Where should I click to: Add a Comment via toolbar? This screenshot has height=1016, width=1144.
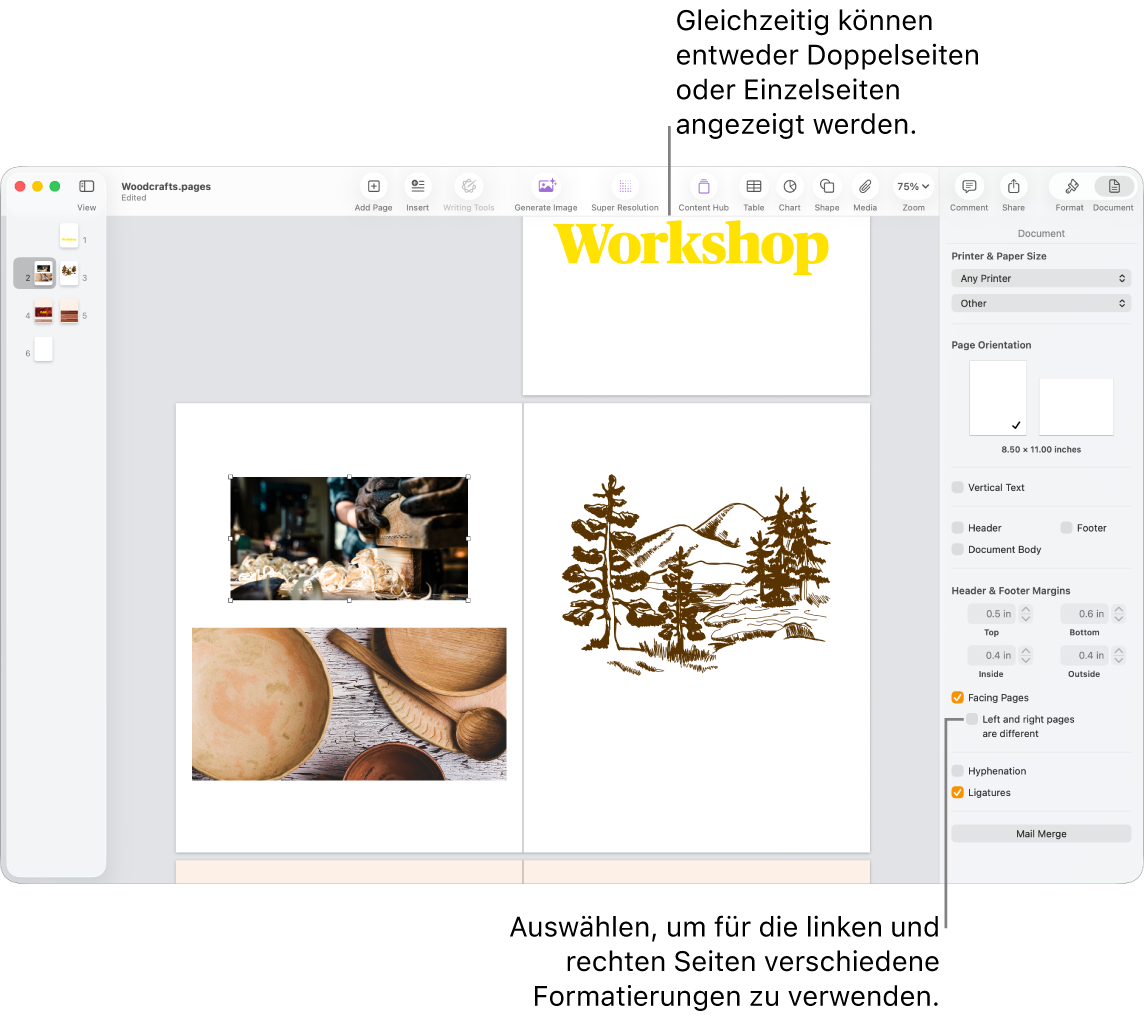click(x=969, y=187)
